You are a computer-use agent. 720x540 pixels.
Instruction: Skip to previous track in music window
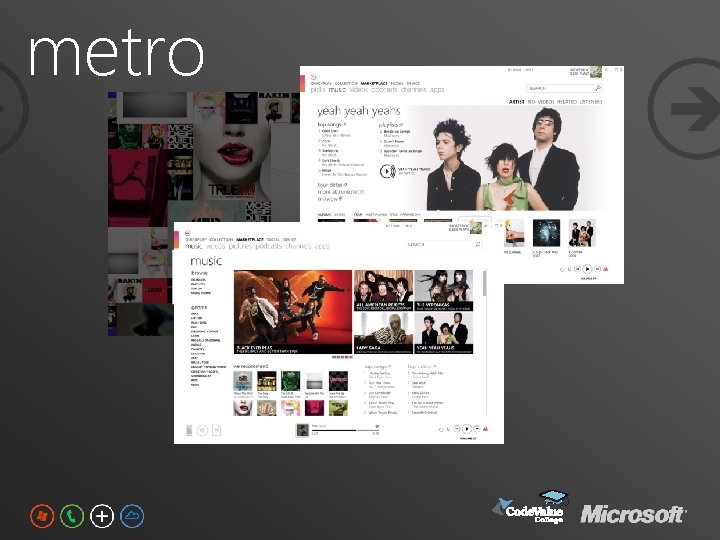tap(457, 429)
